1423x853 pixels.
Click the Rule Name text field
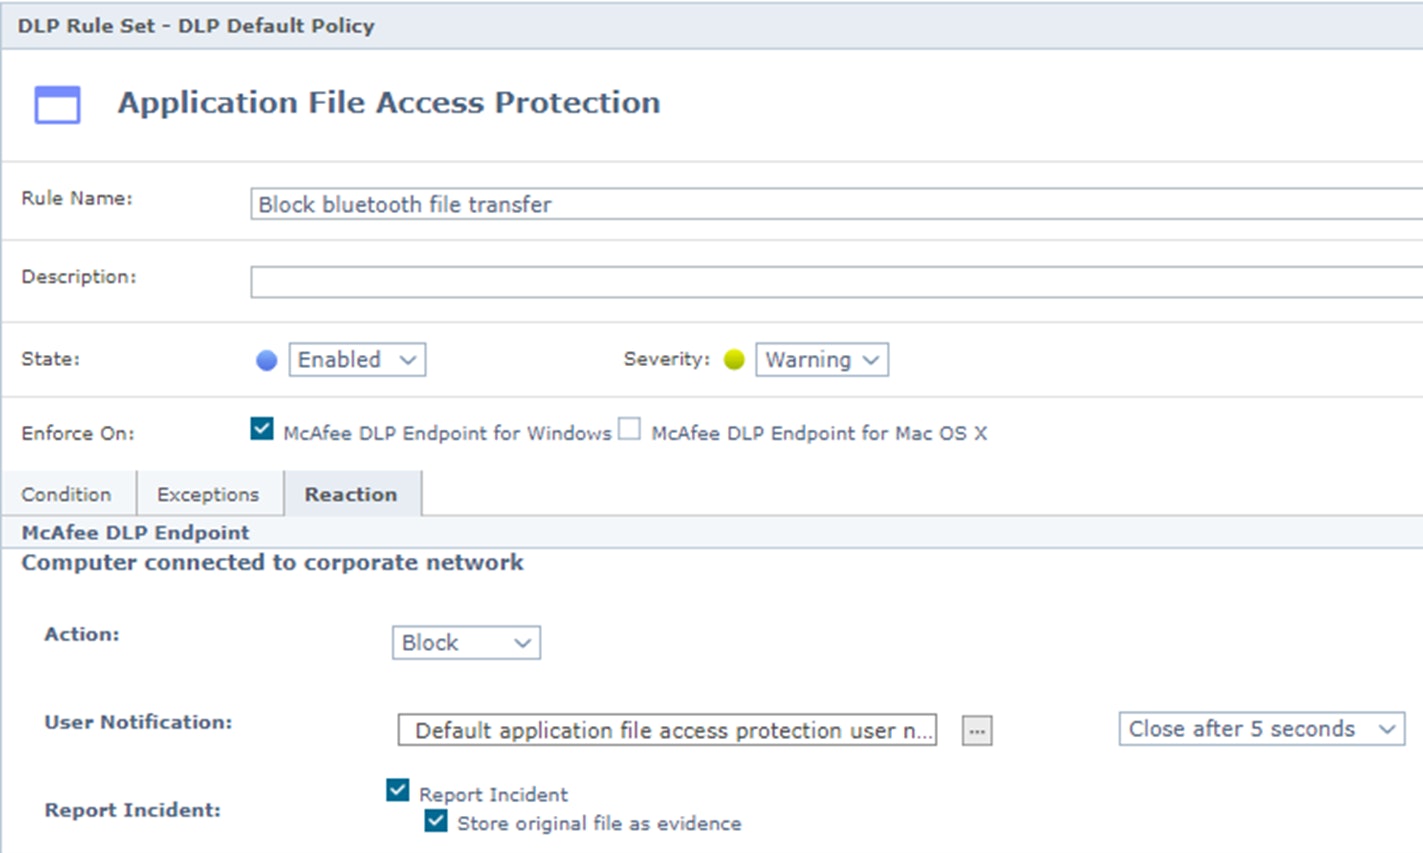coord(835,204)
